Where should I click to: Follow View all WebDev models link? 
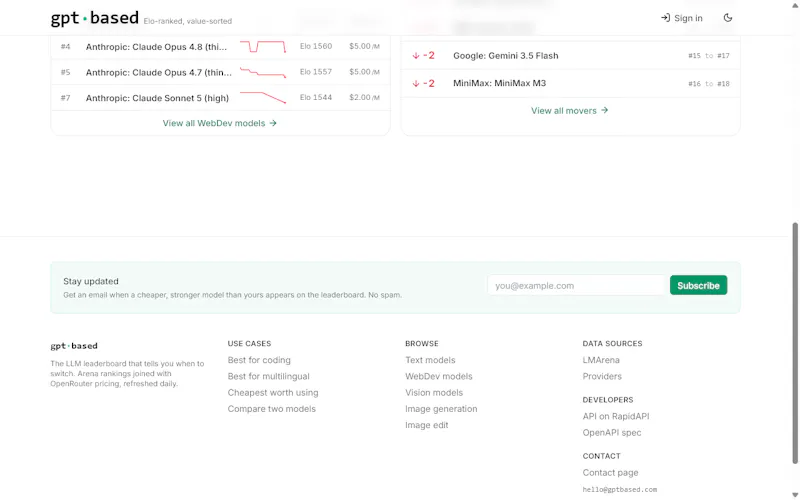[x=219, y=123]
